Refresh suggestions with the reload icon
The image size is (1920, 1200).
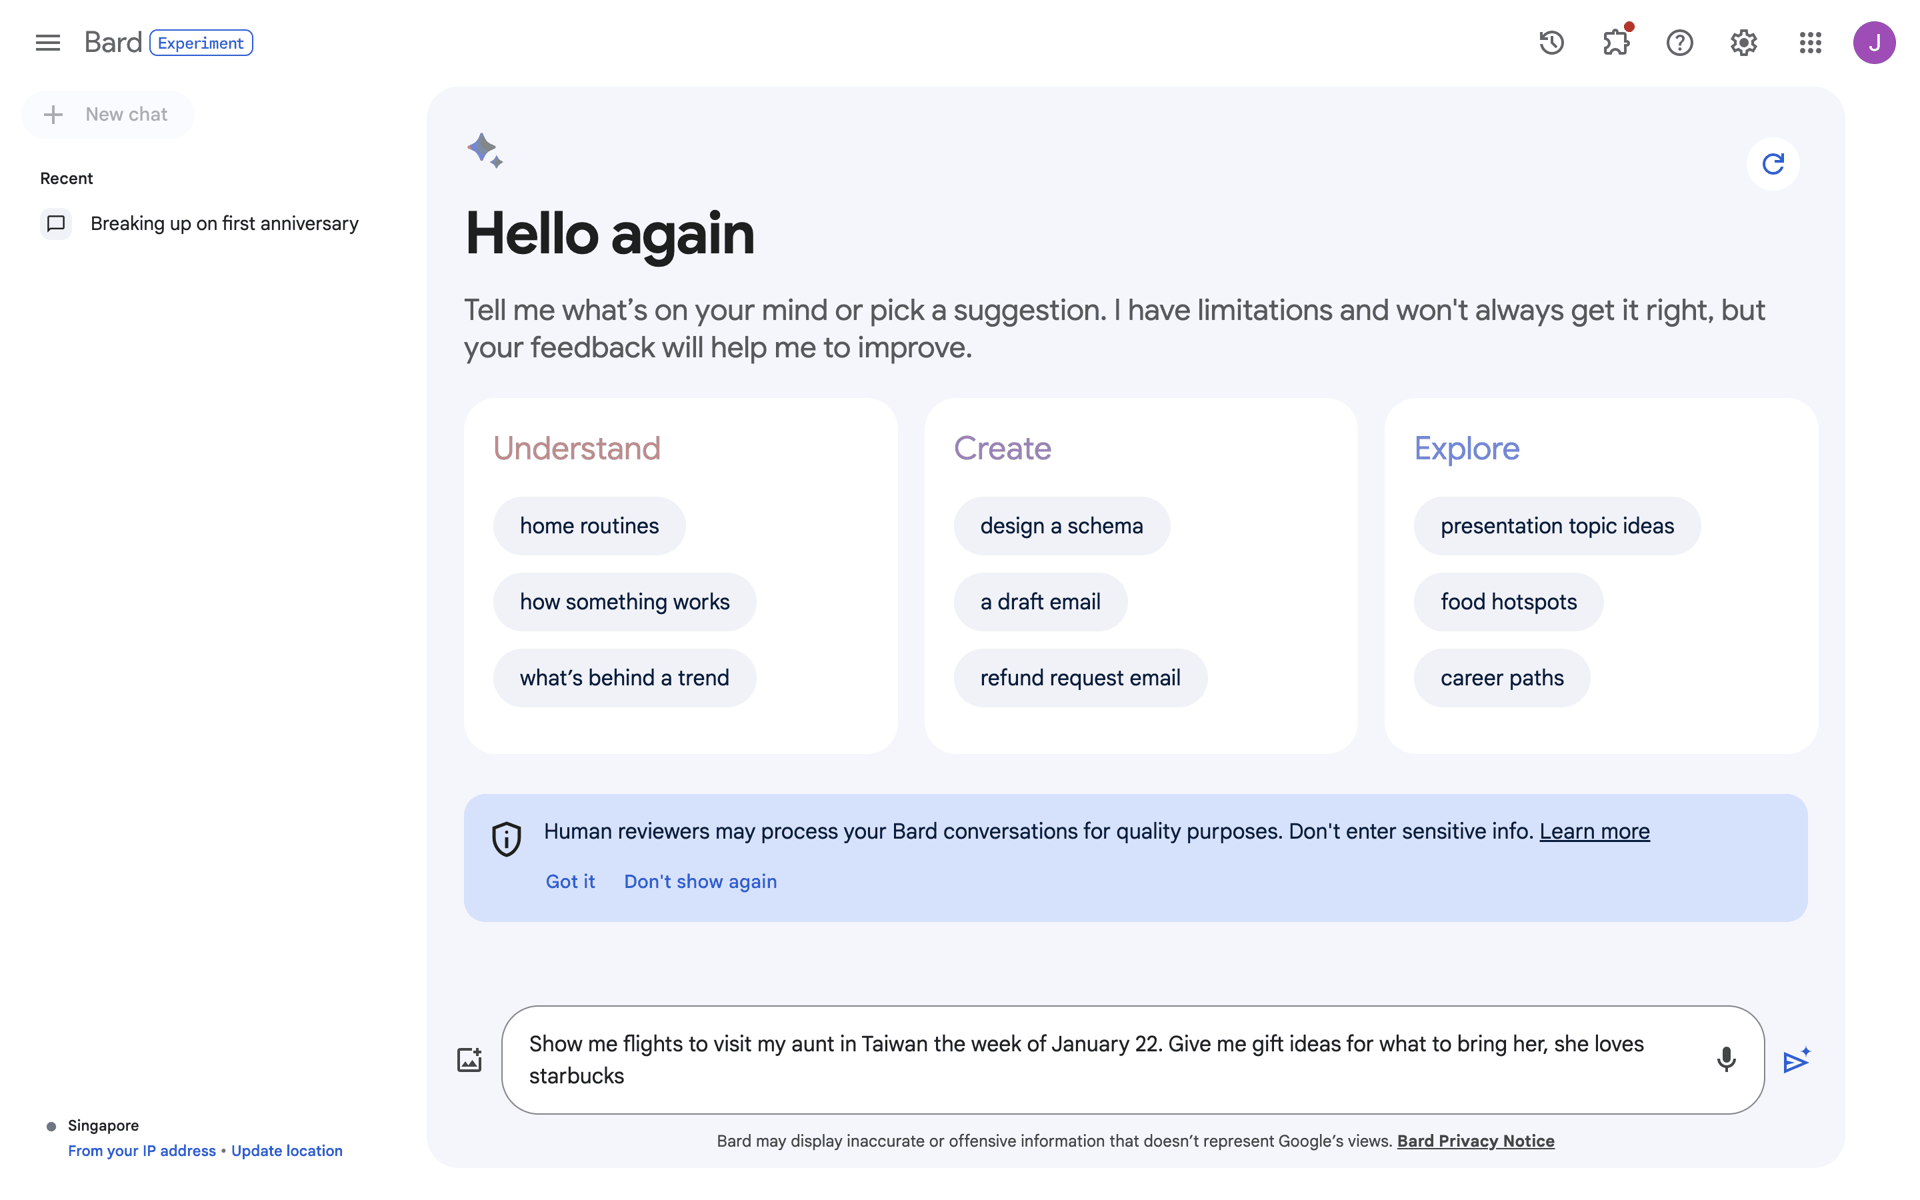[1773, 163]
